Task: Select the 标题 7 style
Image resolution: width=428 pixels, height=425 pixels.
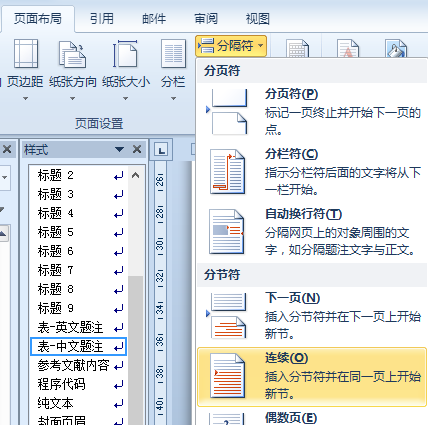Action: point(78,270)
